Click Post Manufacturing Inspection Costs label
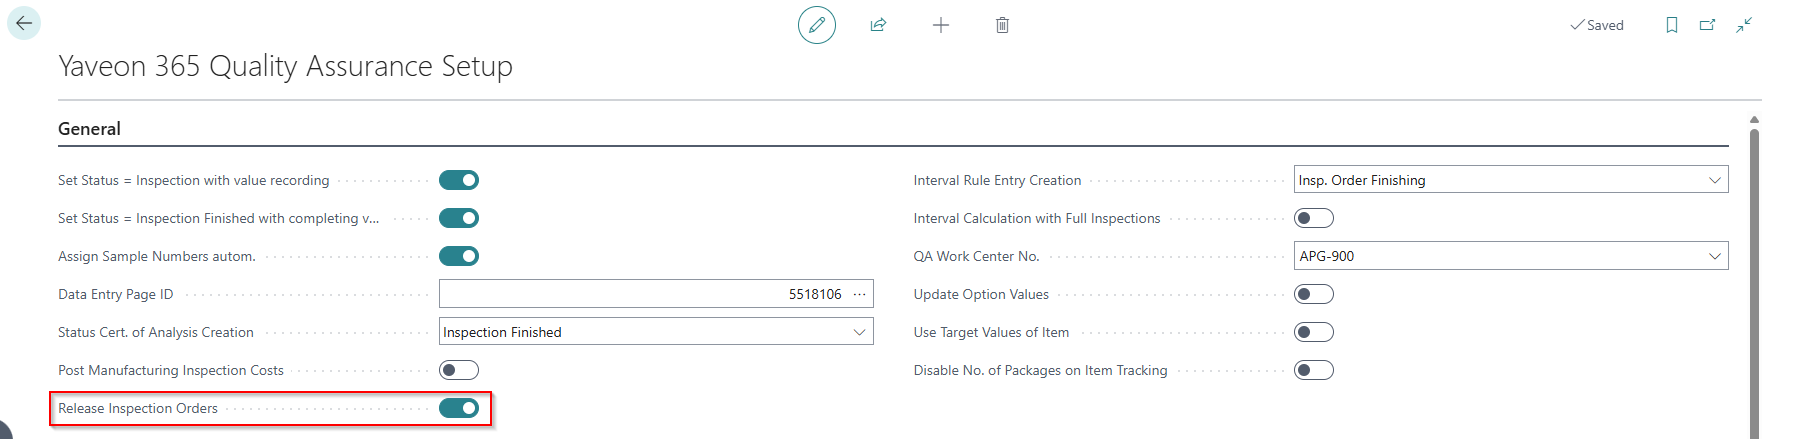Image resolution: width=1793 pixels, height=439 pixels. point(171,370)
